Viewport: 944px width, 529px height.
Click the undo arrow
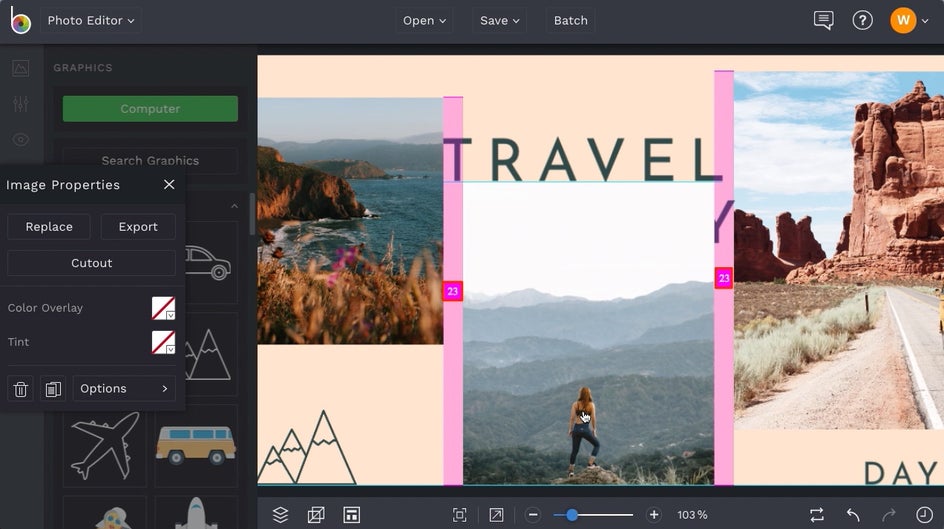(x=853, y=515)
